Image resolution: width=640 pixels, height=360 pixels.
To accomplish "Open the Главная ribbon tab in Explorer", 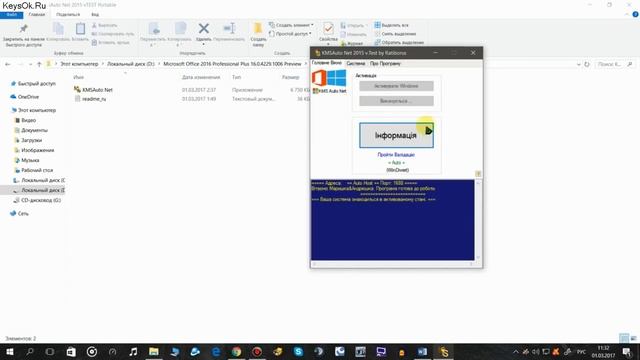I will [37, 15].
